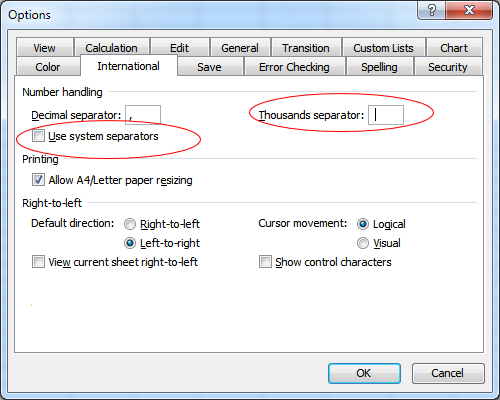
Task: Select Logical cursor movement
Action: pyautogui.click(x=363, y=224)
